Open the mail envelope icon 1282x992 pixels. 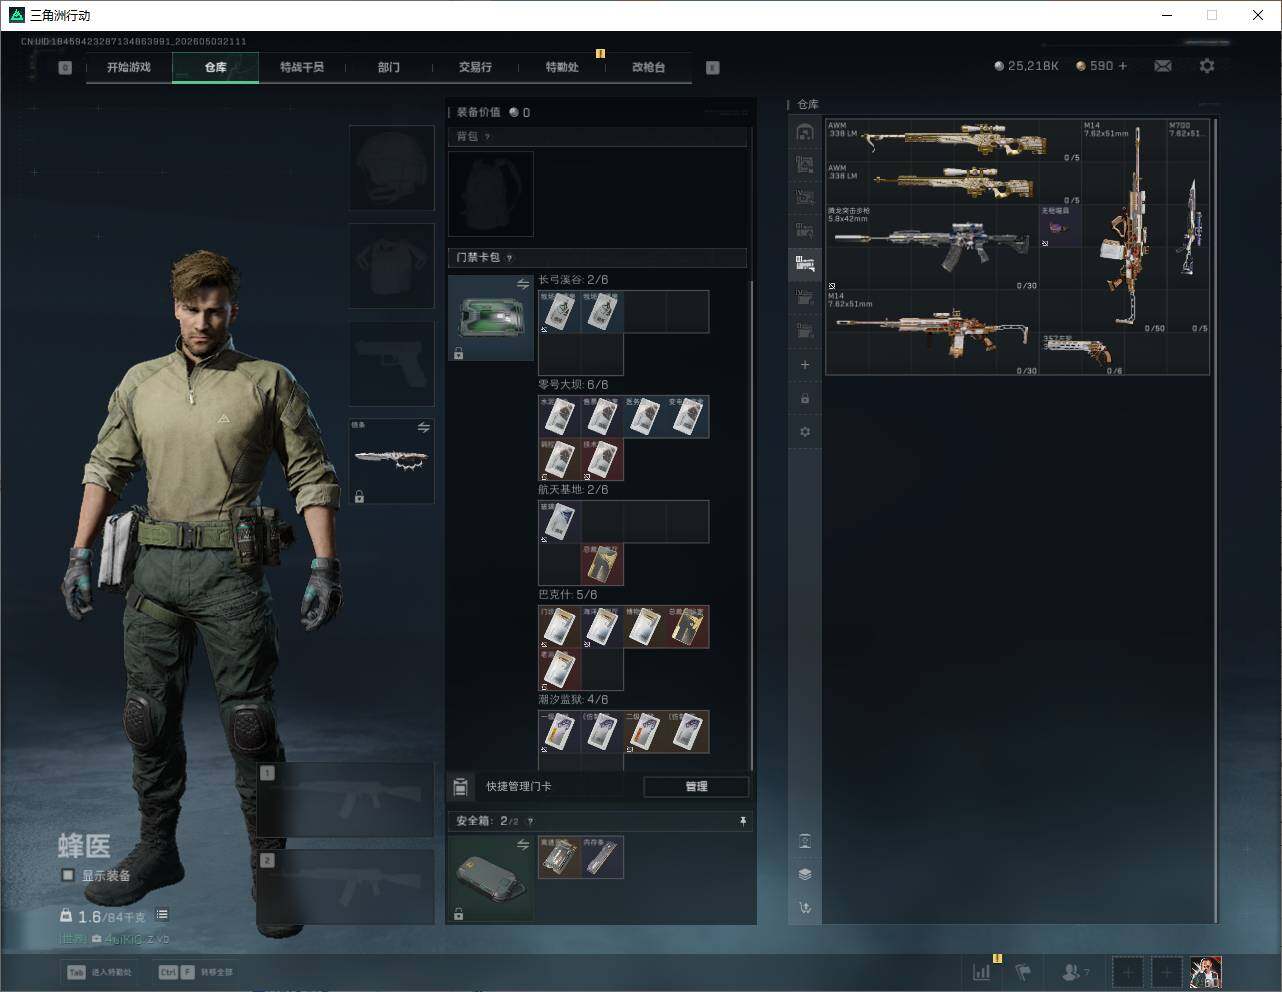point(1163,66)
